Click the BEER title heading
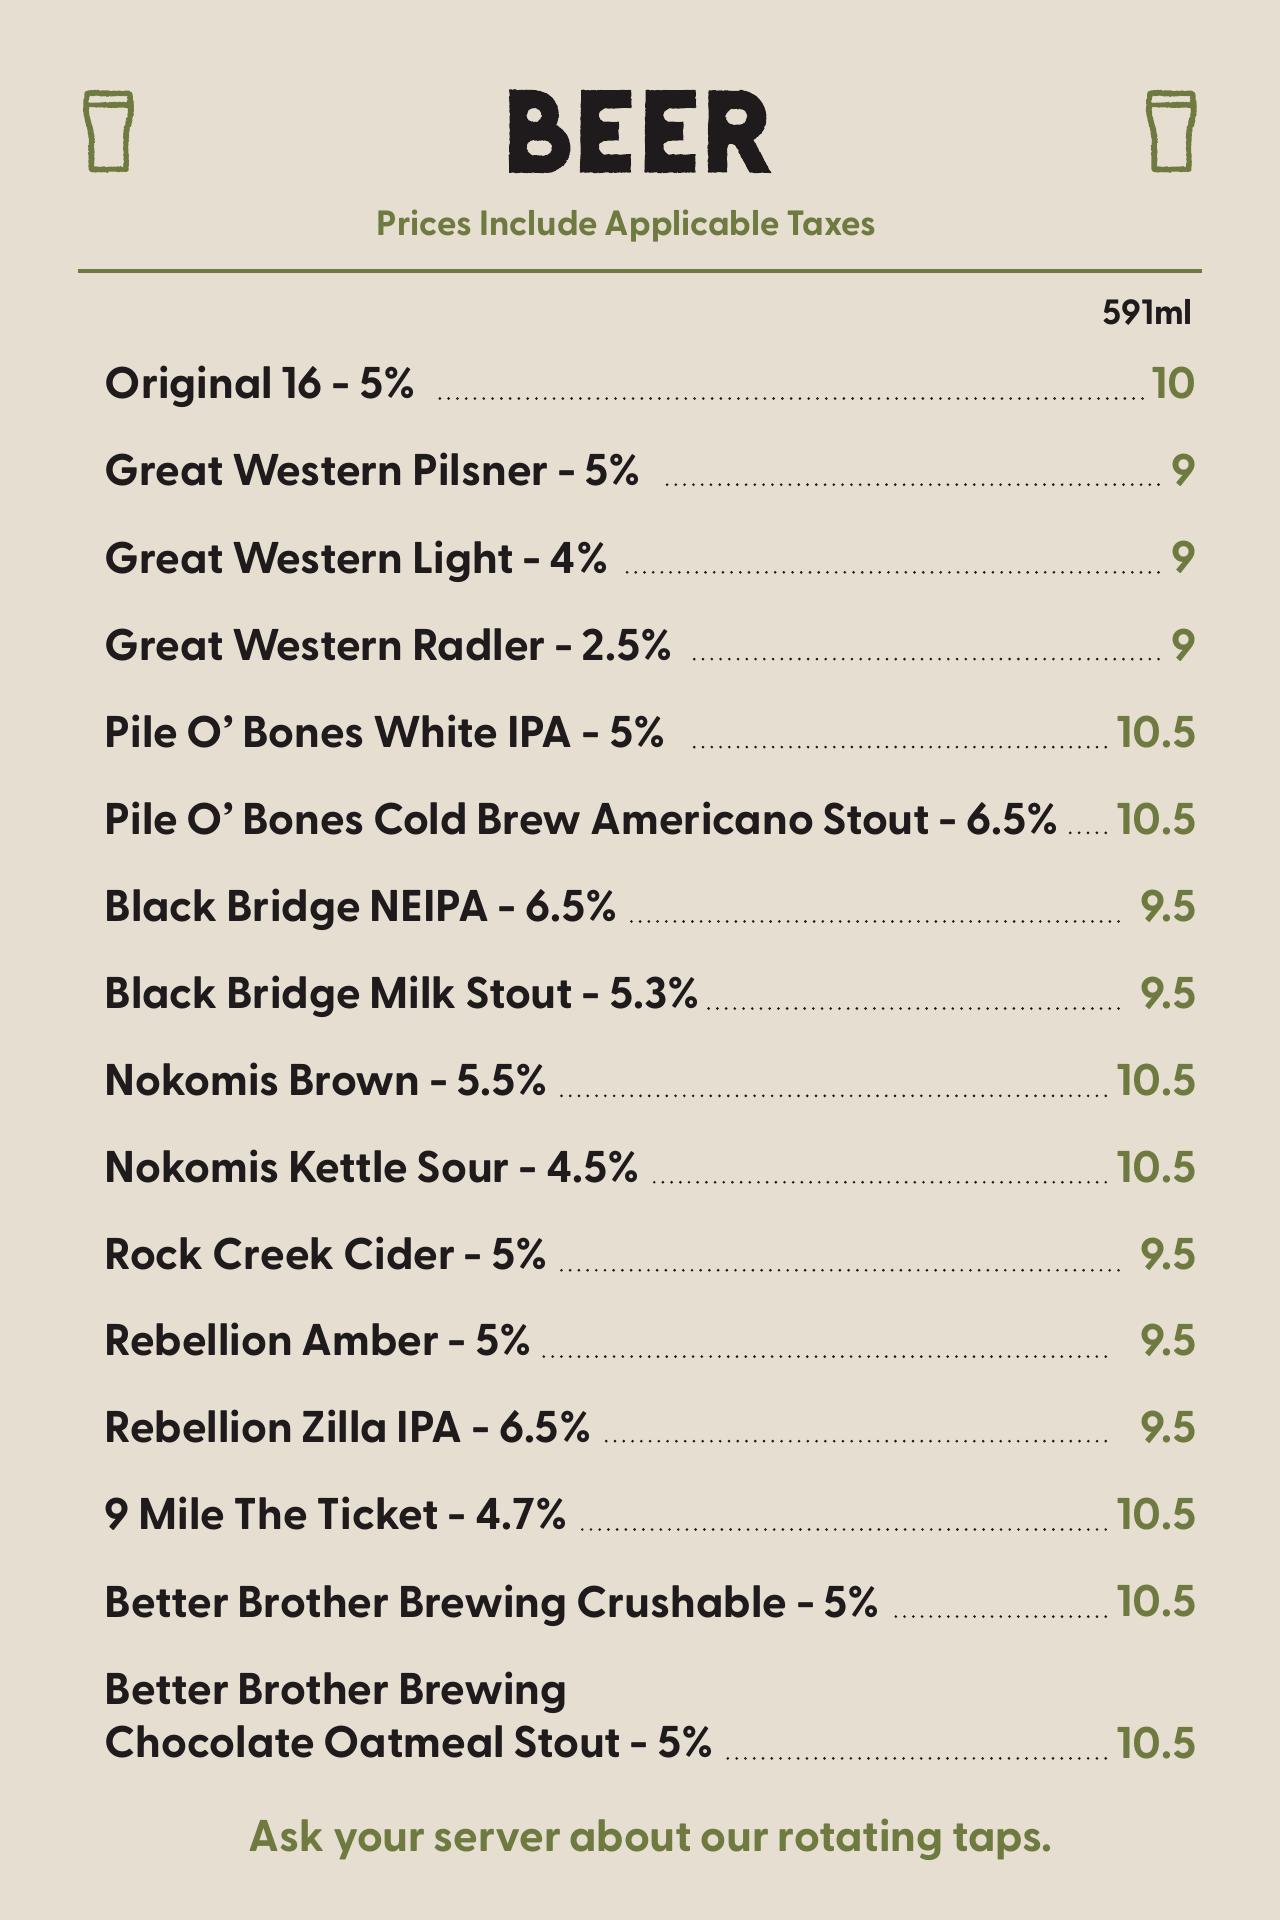Screen dimensions: 1280x1920 [x=639, y=132]
